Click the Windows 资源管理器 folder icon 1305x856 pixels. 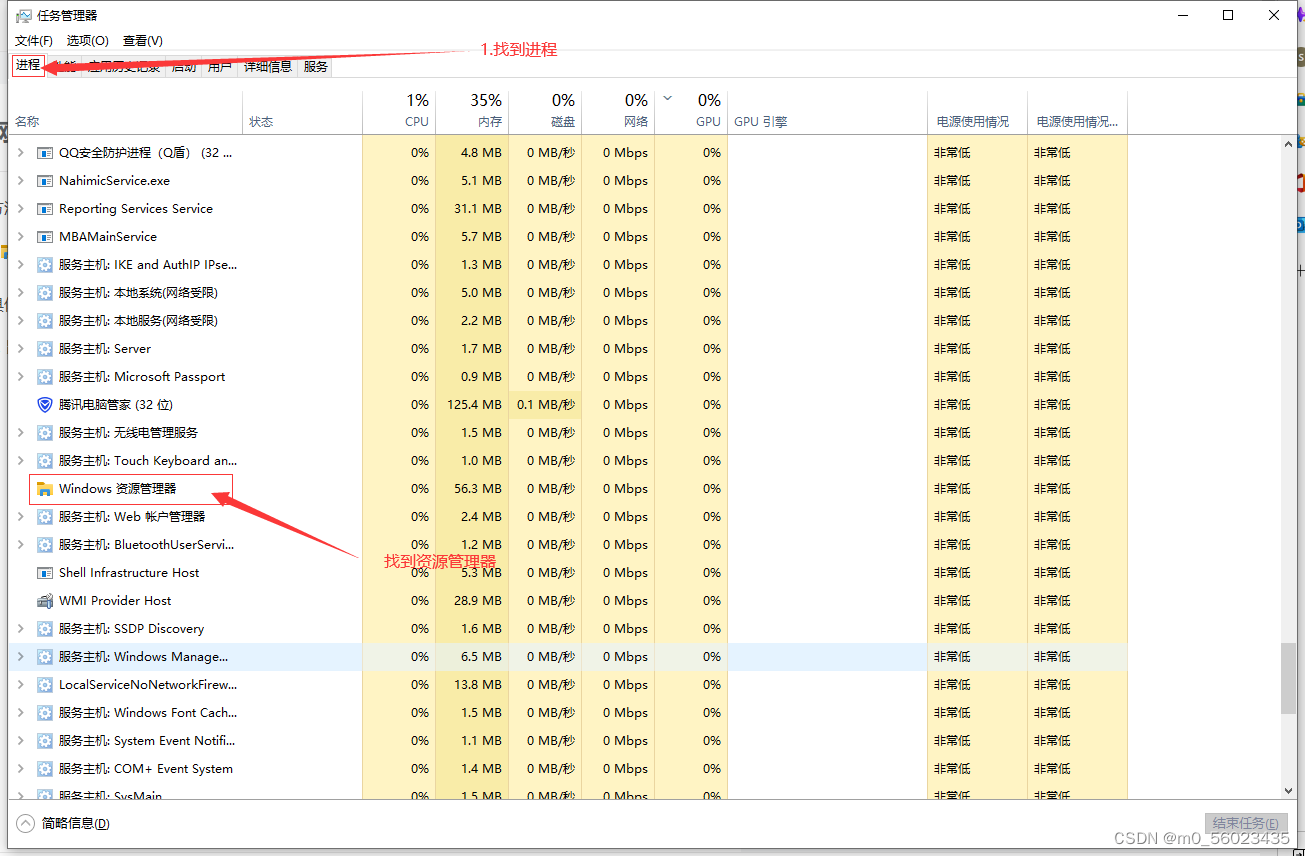point(44,489)
